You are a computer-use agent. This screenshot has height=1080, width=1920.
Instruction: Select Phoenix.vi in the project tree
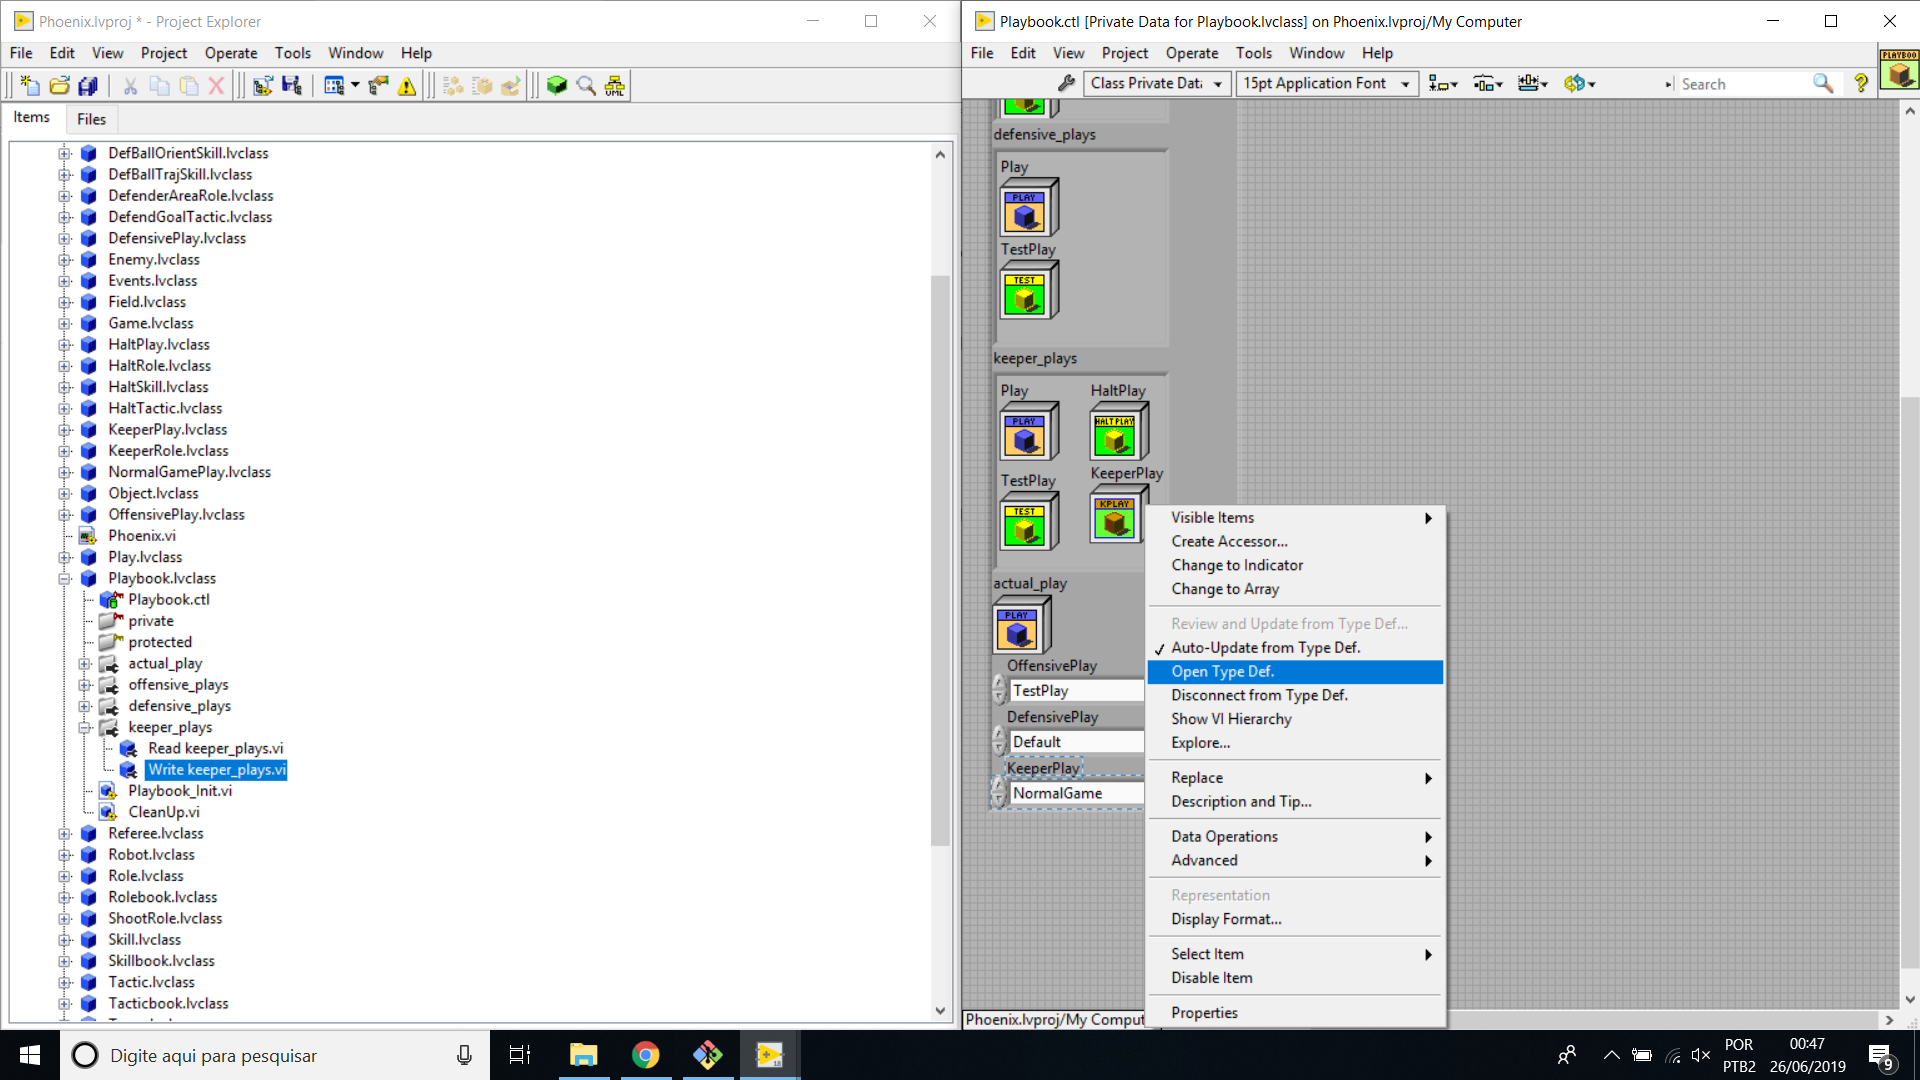click(x=142, y=536)
